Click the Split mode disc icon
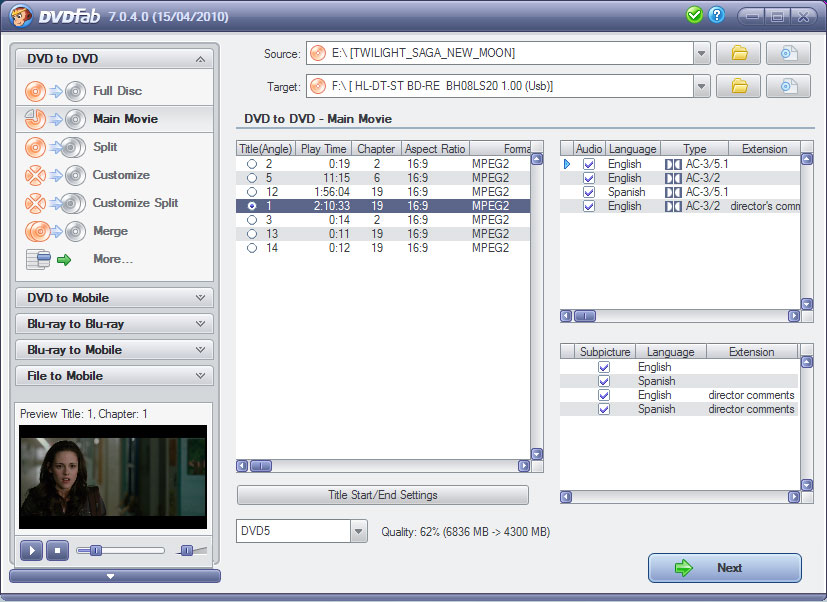Image resolution: width=827 pixels, height=602 pixels. coord(55,147)
